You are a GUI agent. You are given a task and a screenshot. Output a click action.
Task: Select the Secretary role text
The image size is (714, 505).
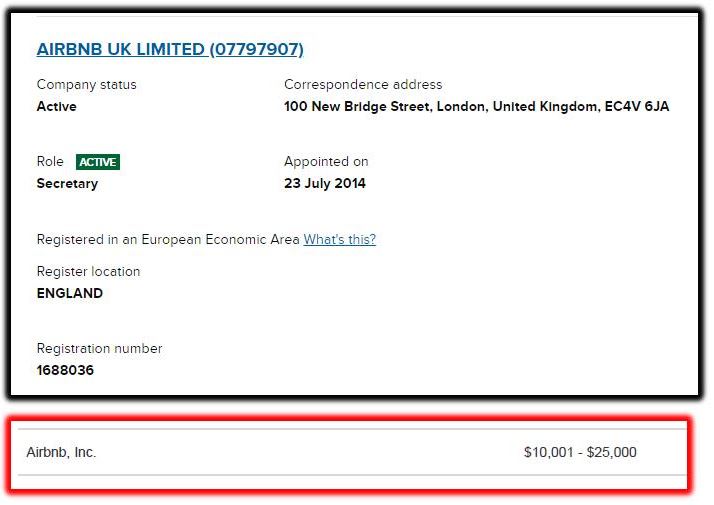[x=67, y=184]
